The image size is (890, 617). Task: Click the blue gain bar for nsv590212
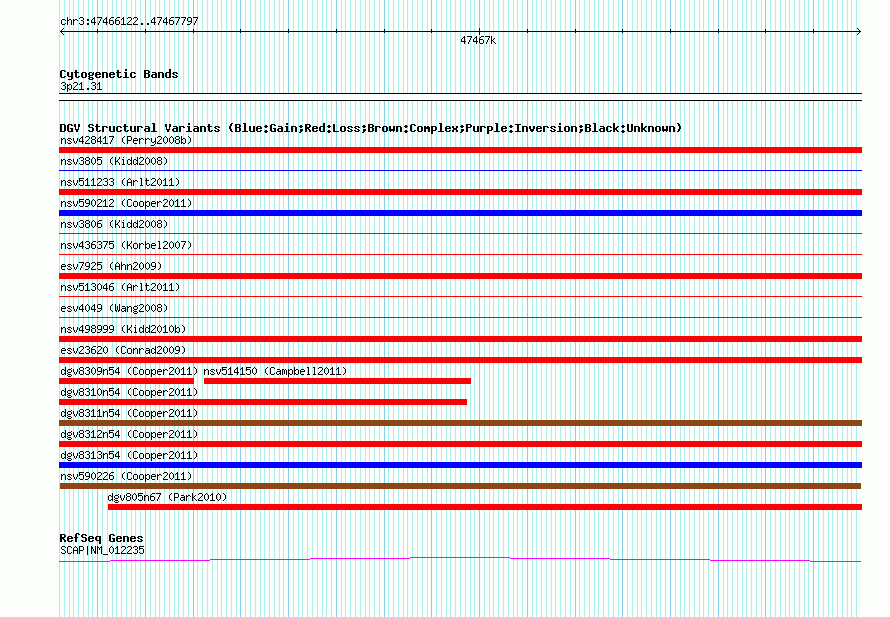click(460, 213)
